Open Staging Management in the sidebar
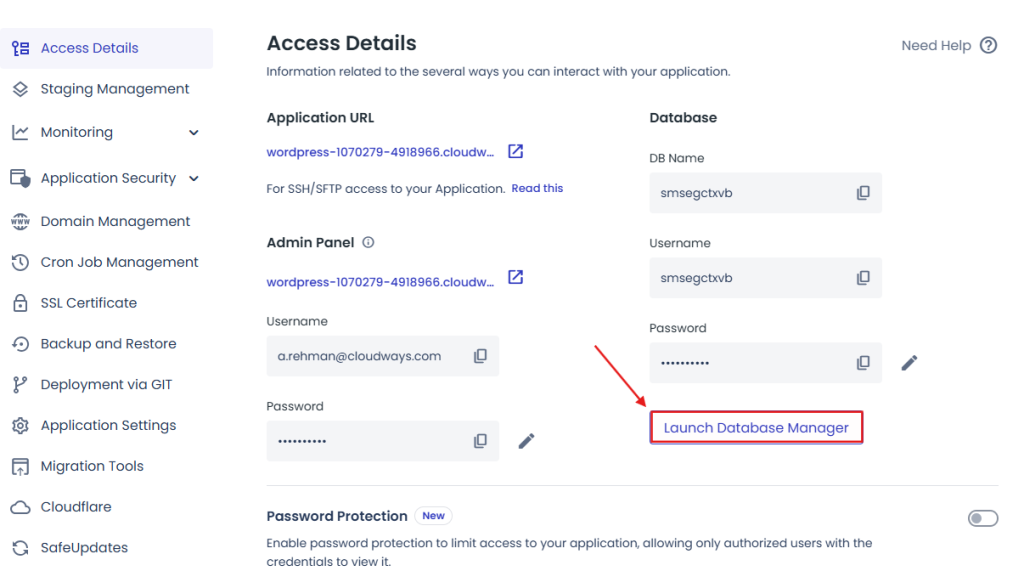This screenshot has width=1024, height=588. pyautogui.click(x=114, y=88)
